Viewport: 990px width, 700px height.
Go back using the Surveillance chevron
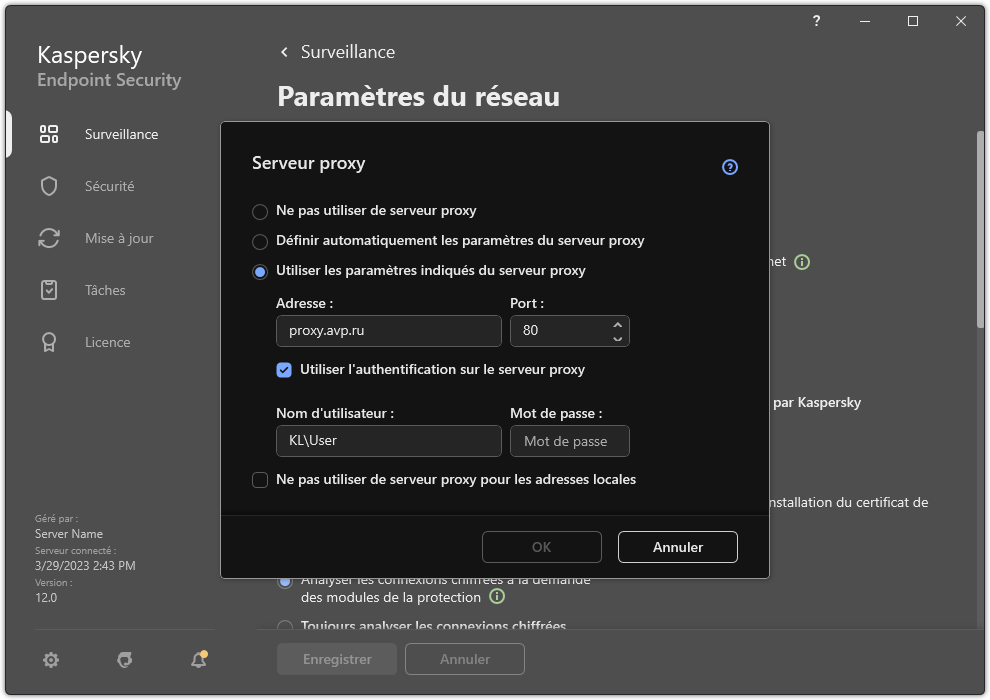coord(282,51)
